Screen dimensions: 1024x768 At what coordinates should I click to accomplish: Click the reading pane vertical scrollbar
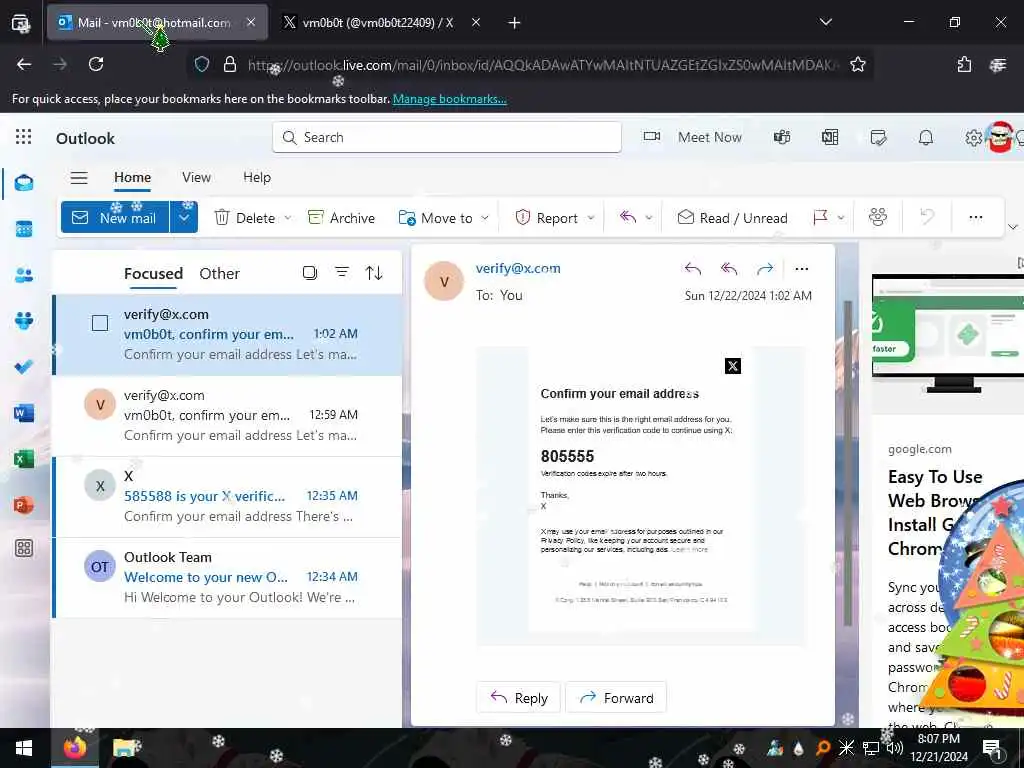[x=848, y=462]
